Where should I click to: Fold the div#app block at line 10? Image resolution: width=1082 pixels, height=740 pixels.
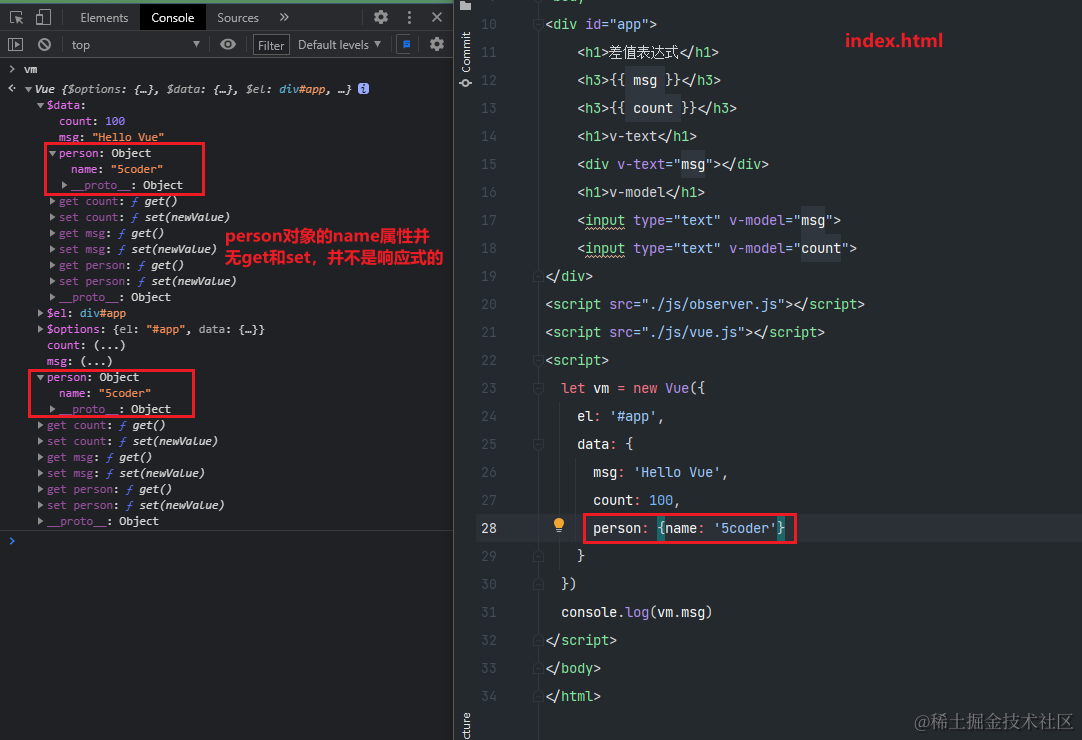(538, 25)
